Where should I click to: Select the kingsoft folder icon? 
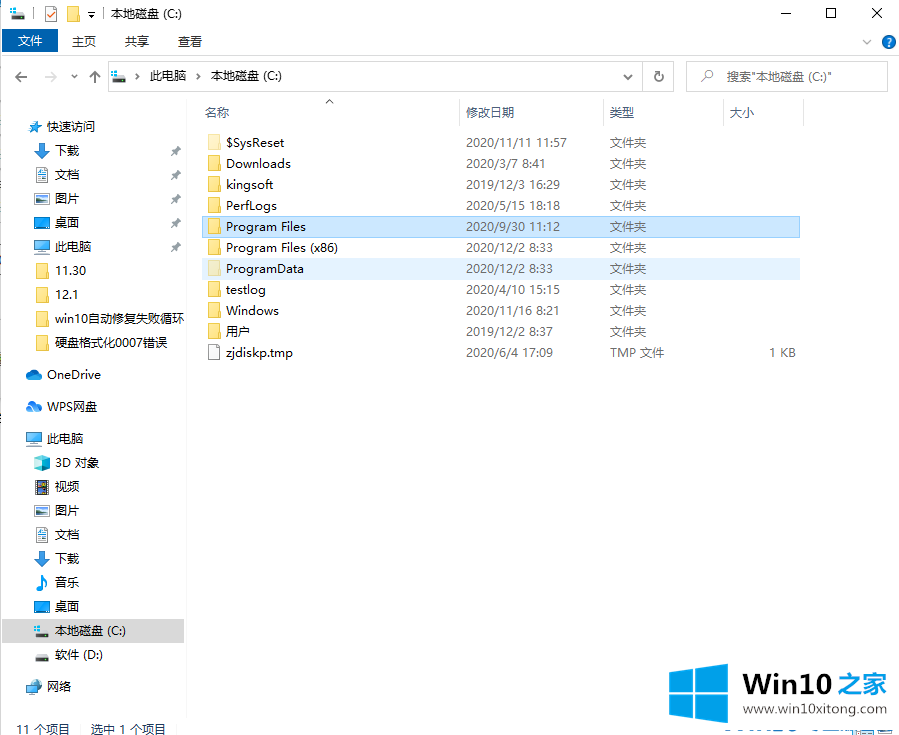pyautogui.click(x=214, y=185)
